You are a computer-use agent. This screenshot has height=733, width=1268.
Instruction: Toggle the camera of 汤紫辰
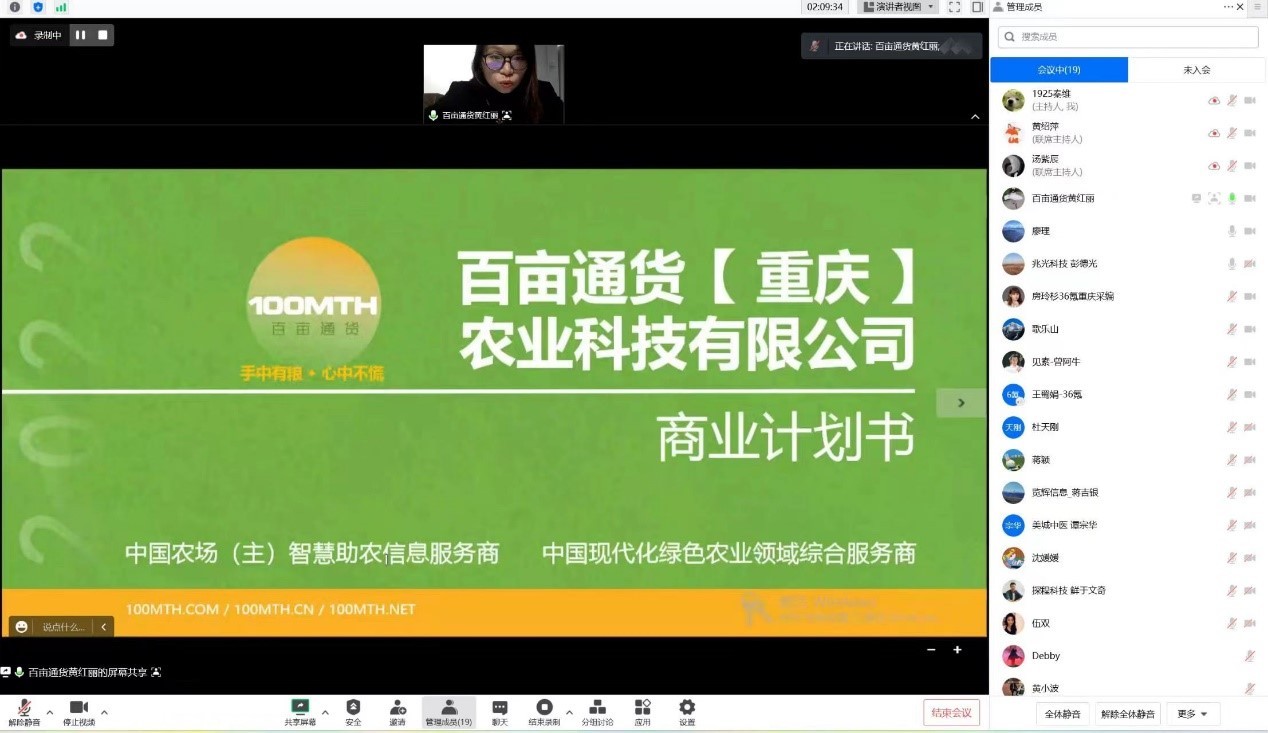(x=1250, y=166)
